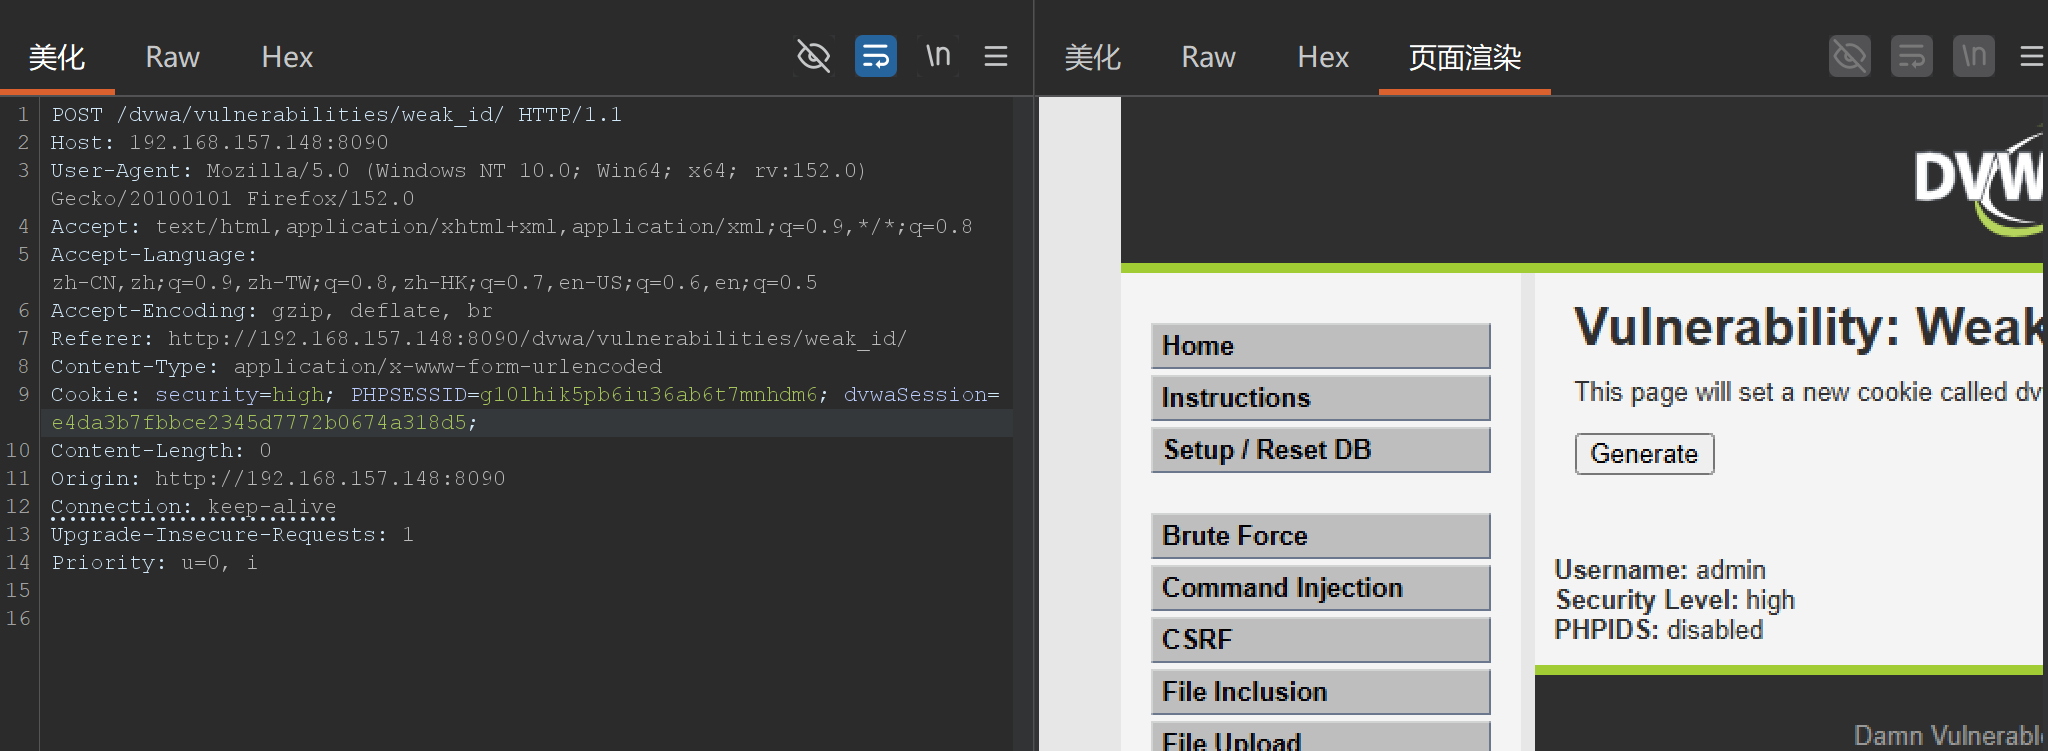This screenshot has height=751, width=2048.
Task: Open Command Injection menu item
Action: click(x=1320, y=588)
